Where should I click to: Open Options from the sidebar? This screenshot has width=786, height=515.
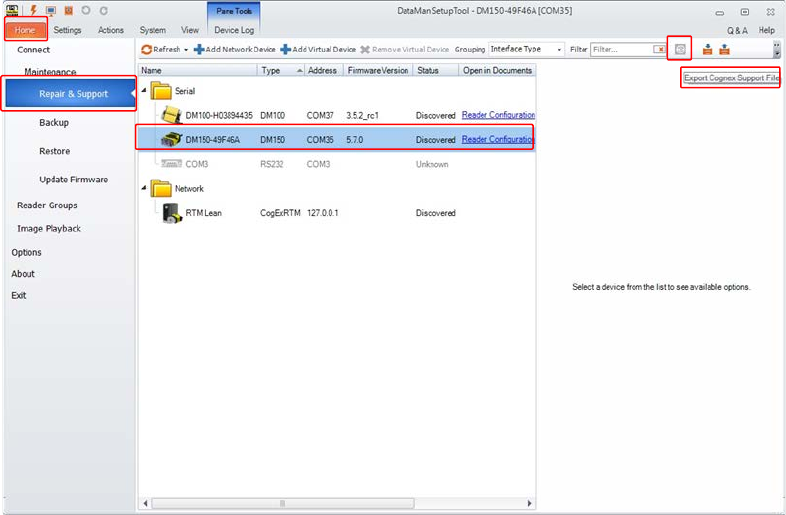pyautogui.click(x=26, y=252)
